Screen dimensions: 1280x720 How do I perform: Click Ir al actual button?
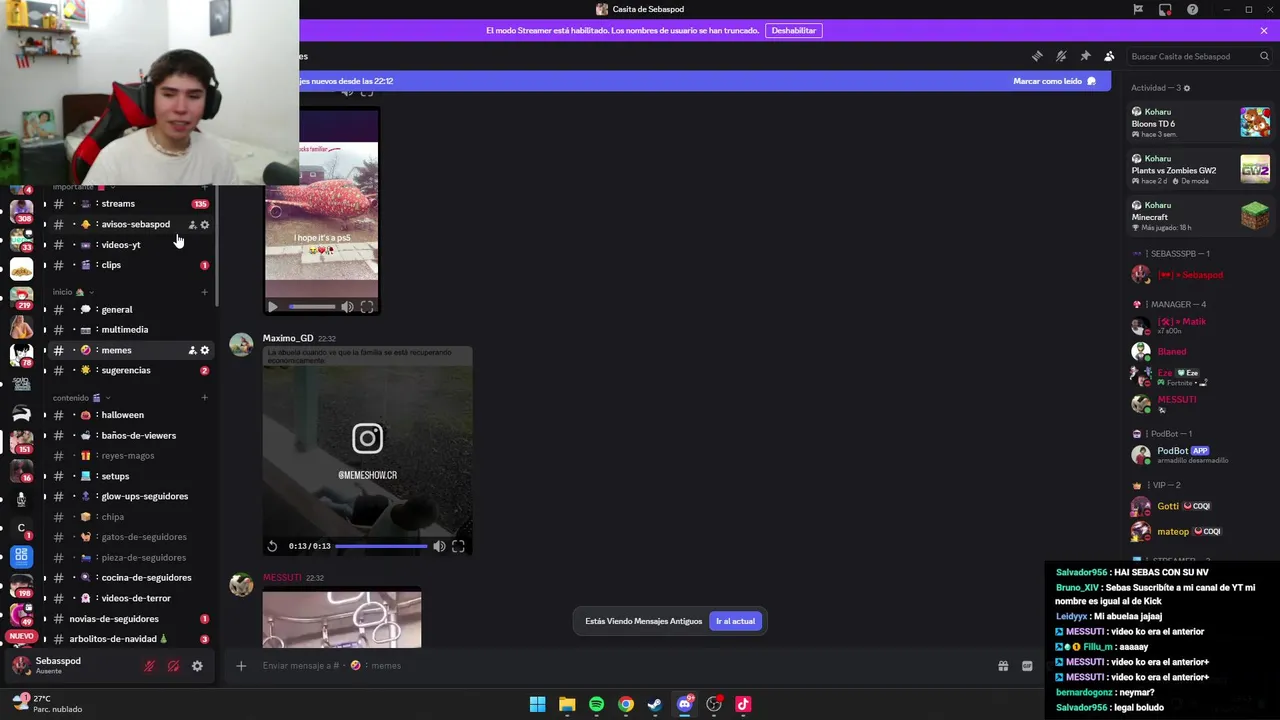point(735,621)
